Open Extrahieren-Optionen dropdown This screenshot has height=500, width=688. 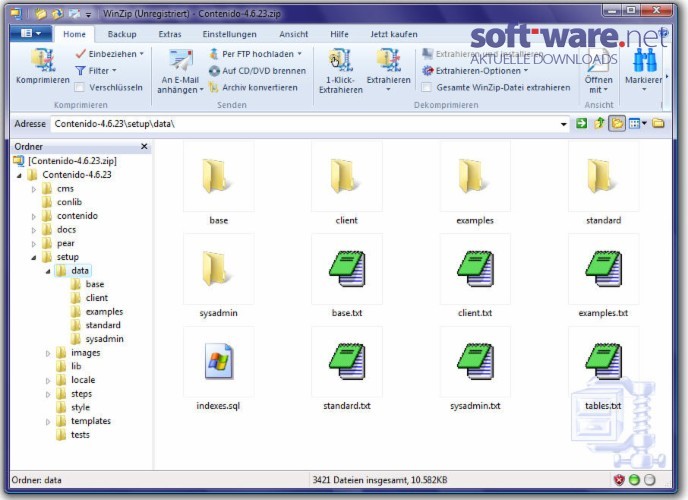(x=475, y=71)
